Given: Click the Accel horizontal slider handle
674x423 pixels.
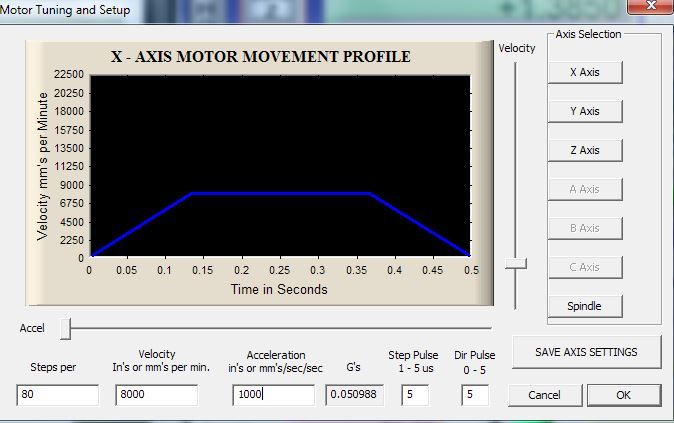Looking at the screenshot, I should click(65, 327).
